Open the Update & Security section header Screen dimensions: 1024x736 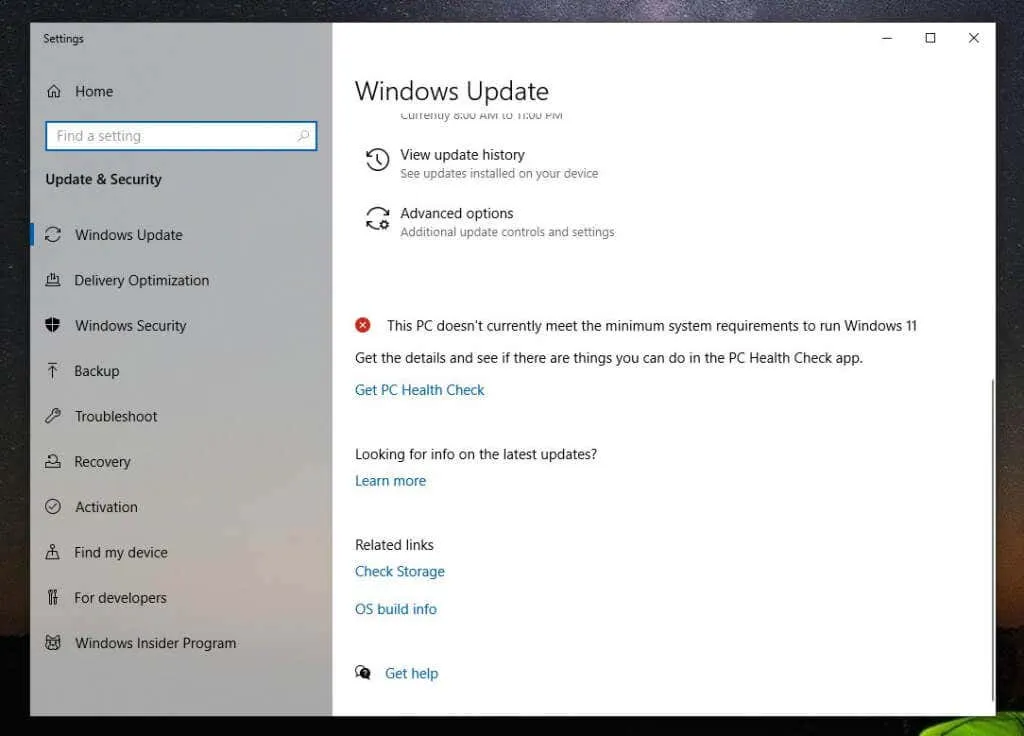pyautogui.click(x=103, y=179)
